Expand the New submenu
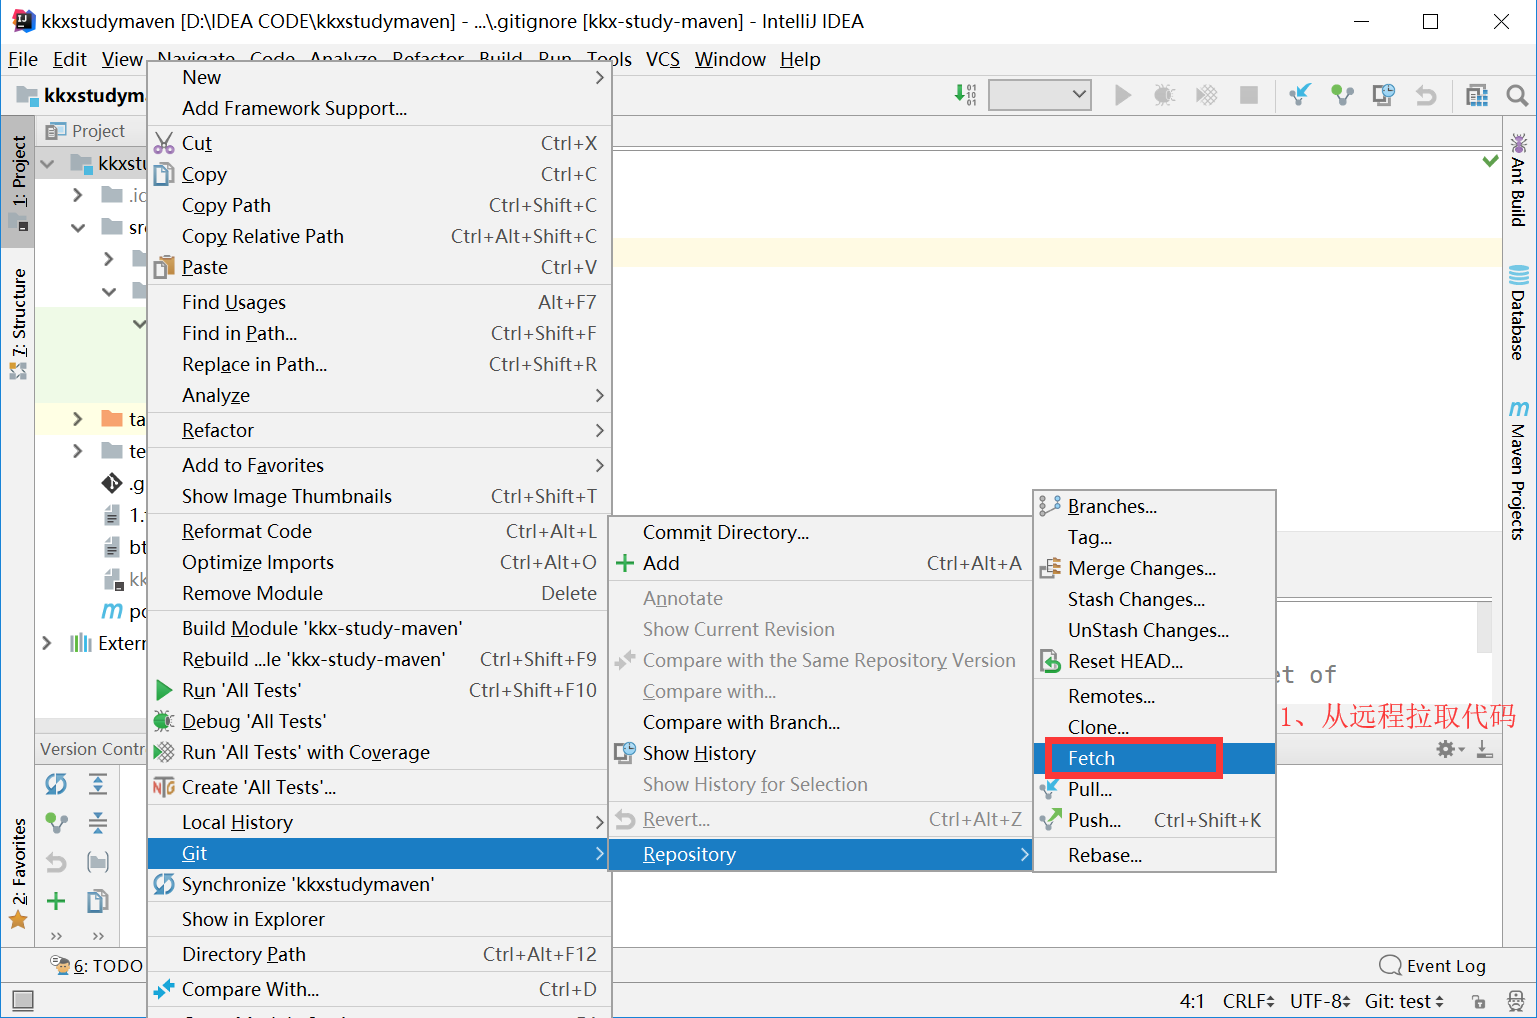This screenshot has height=1018, width=1537. [x=379, y=77]
